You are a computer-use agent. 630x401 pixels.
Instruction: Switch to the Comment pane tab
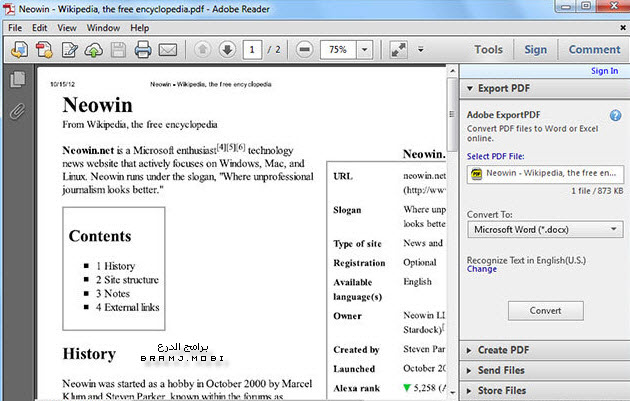[594, 49]
